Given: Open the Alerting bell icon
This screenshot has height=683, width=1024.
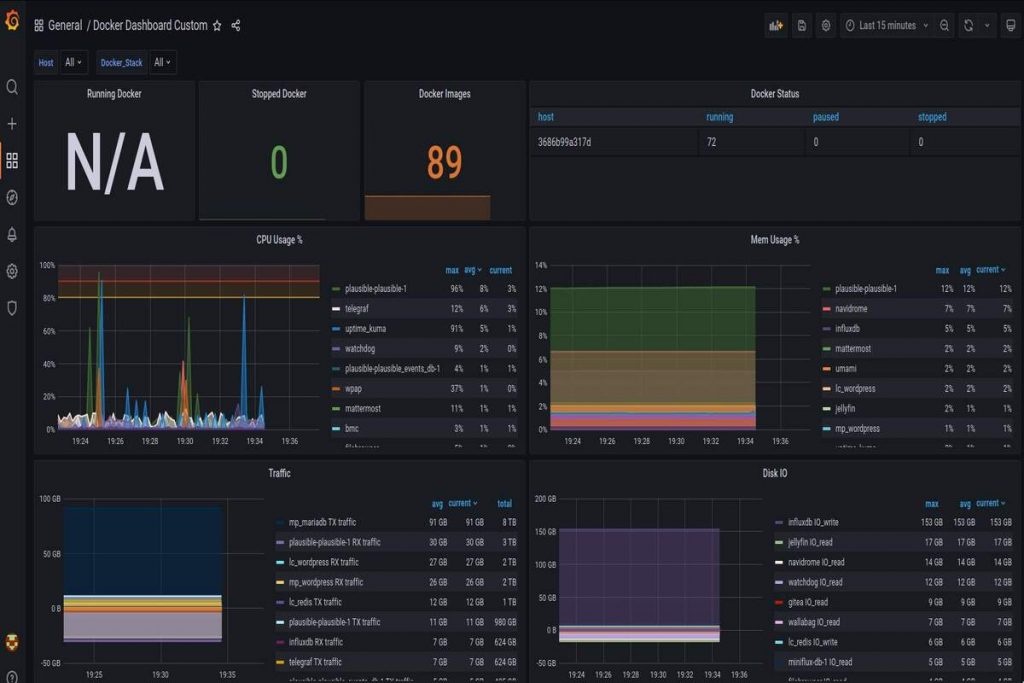Looking at the screenshot, I should coord(12,235).
